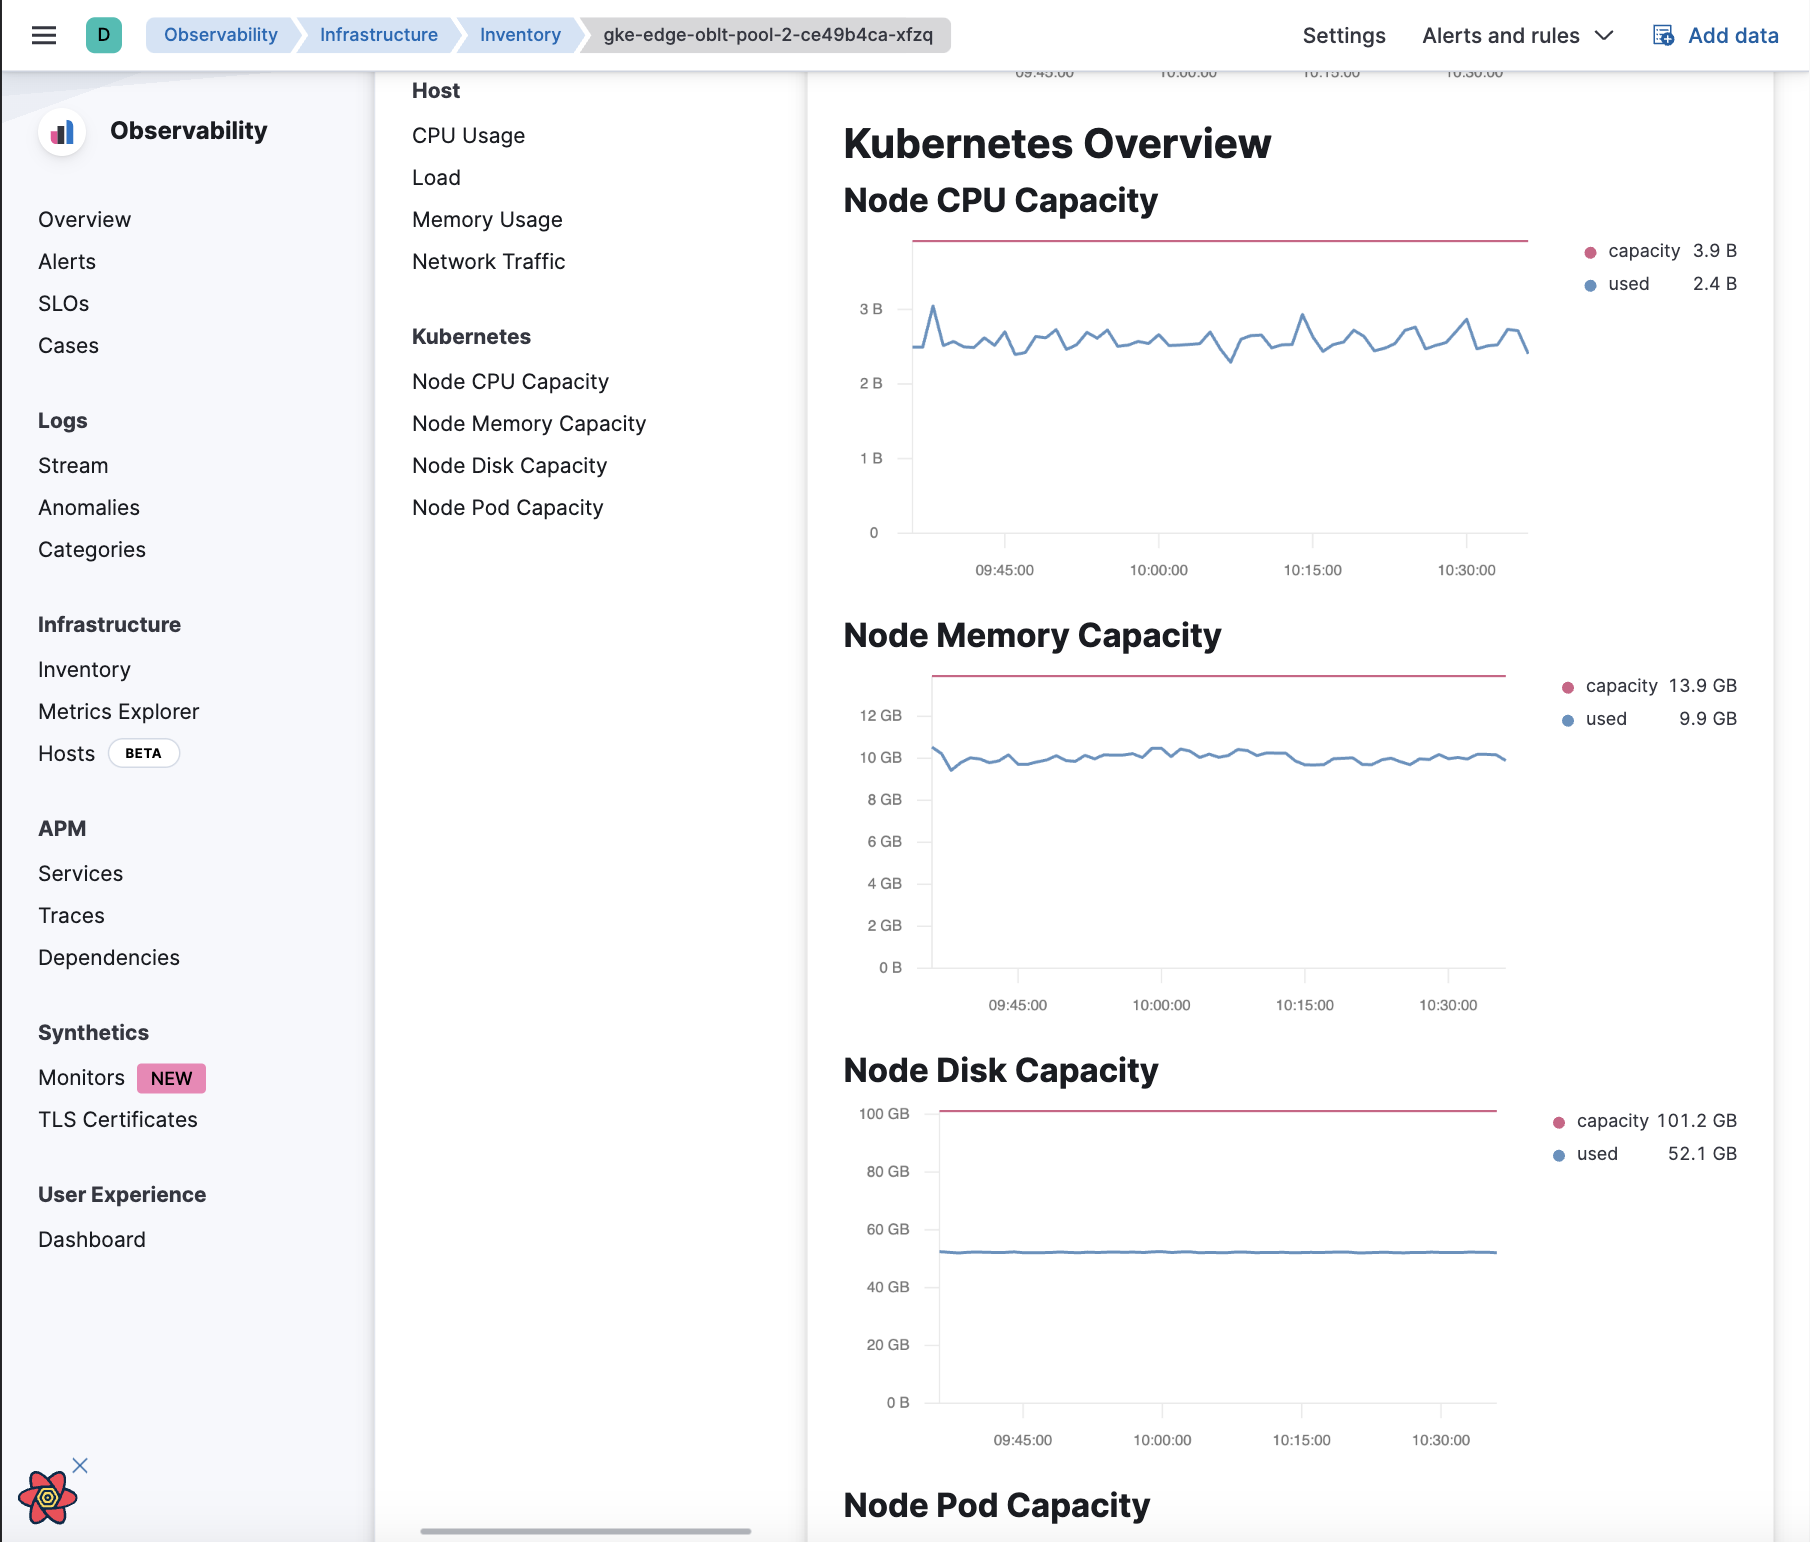Go to the Observability breadcrumb
This screenshot has width=1810, height=1542.
click(x=221, y=35)
